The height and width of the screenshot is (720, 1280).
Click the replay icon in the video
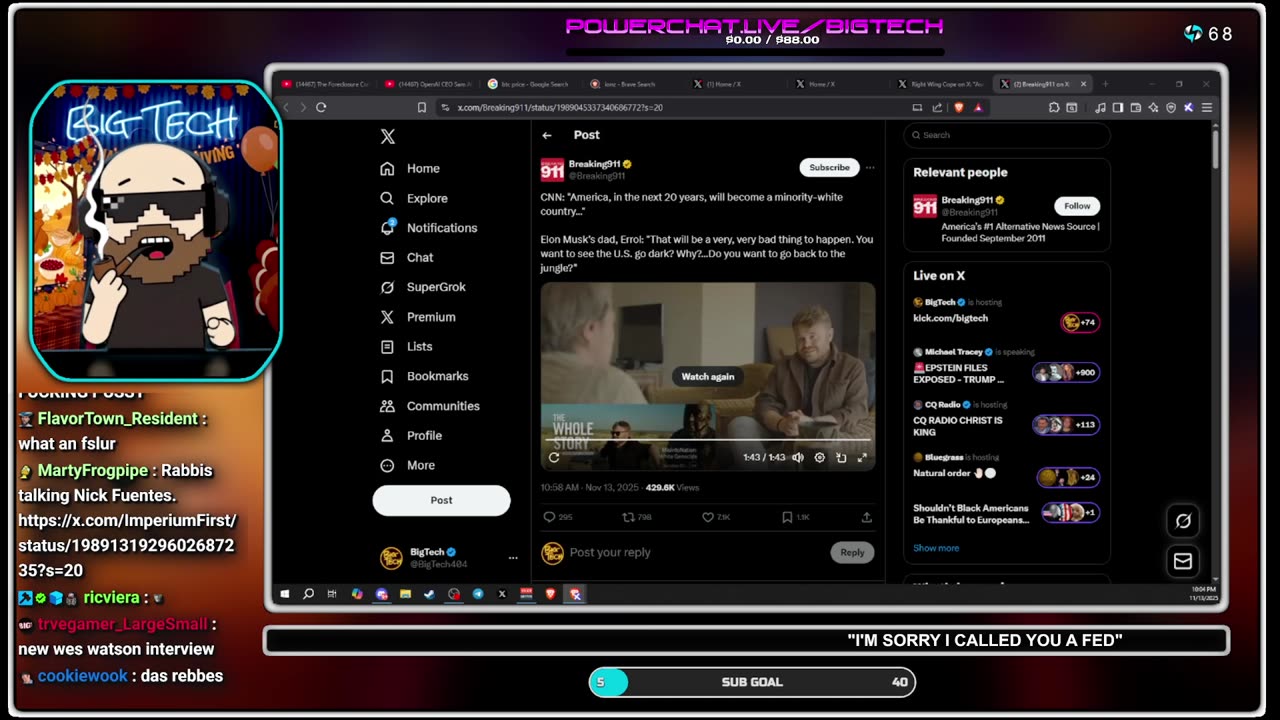pyautogui.click(x=554, y=458)
